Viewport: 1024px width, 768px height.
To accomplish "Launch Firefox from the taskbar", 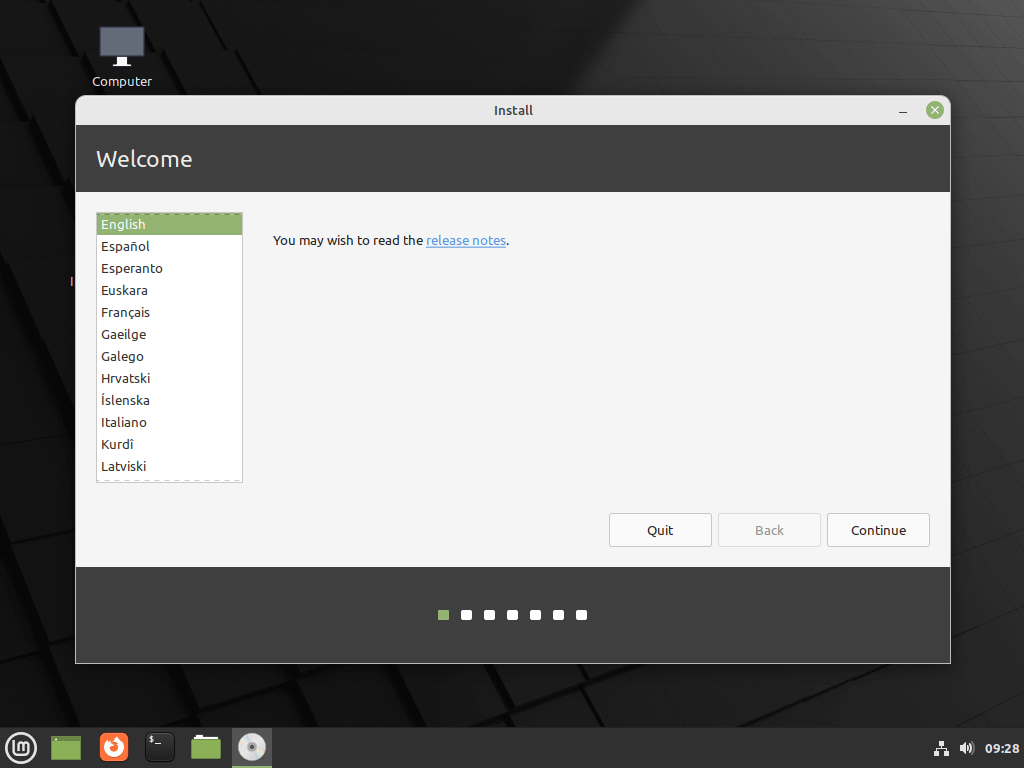I will pos(114,747).
